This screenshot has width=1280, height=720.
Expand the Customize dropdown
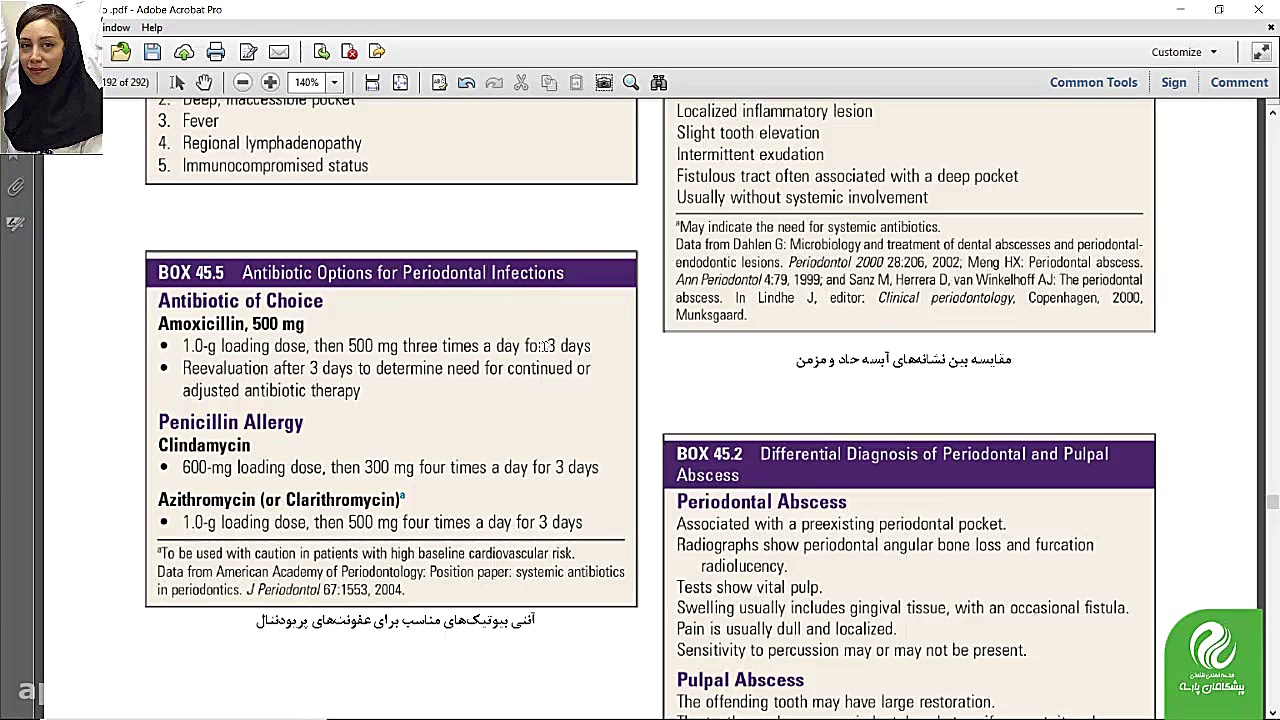pos(1184,52)
